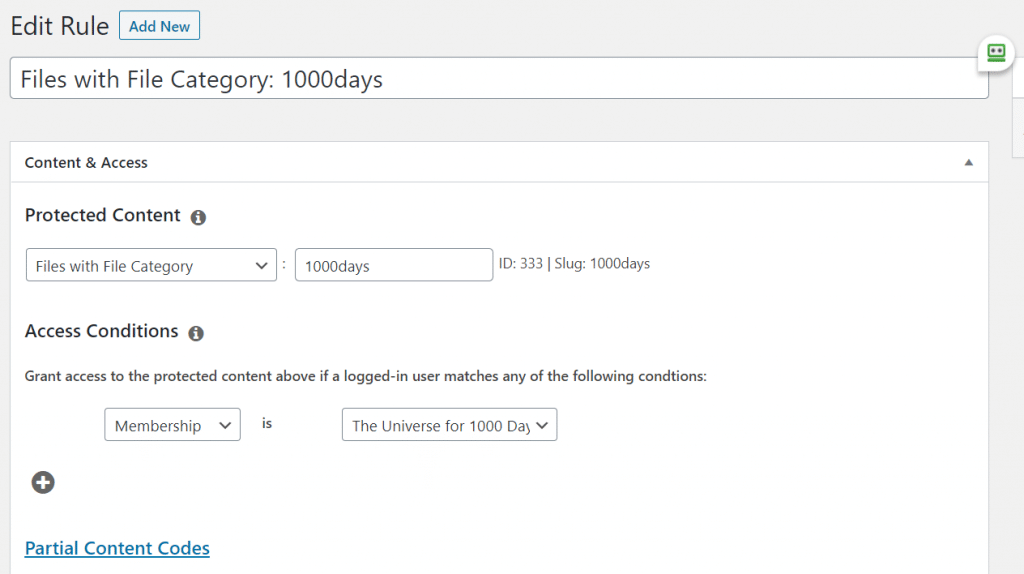Screen dimensions: 1024x574
Task: Click the 1000days category input field
Action: pyautogui.click(x=393, y=266)
